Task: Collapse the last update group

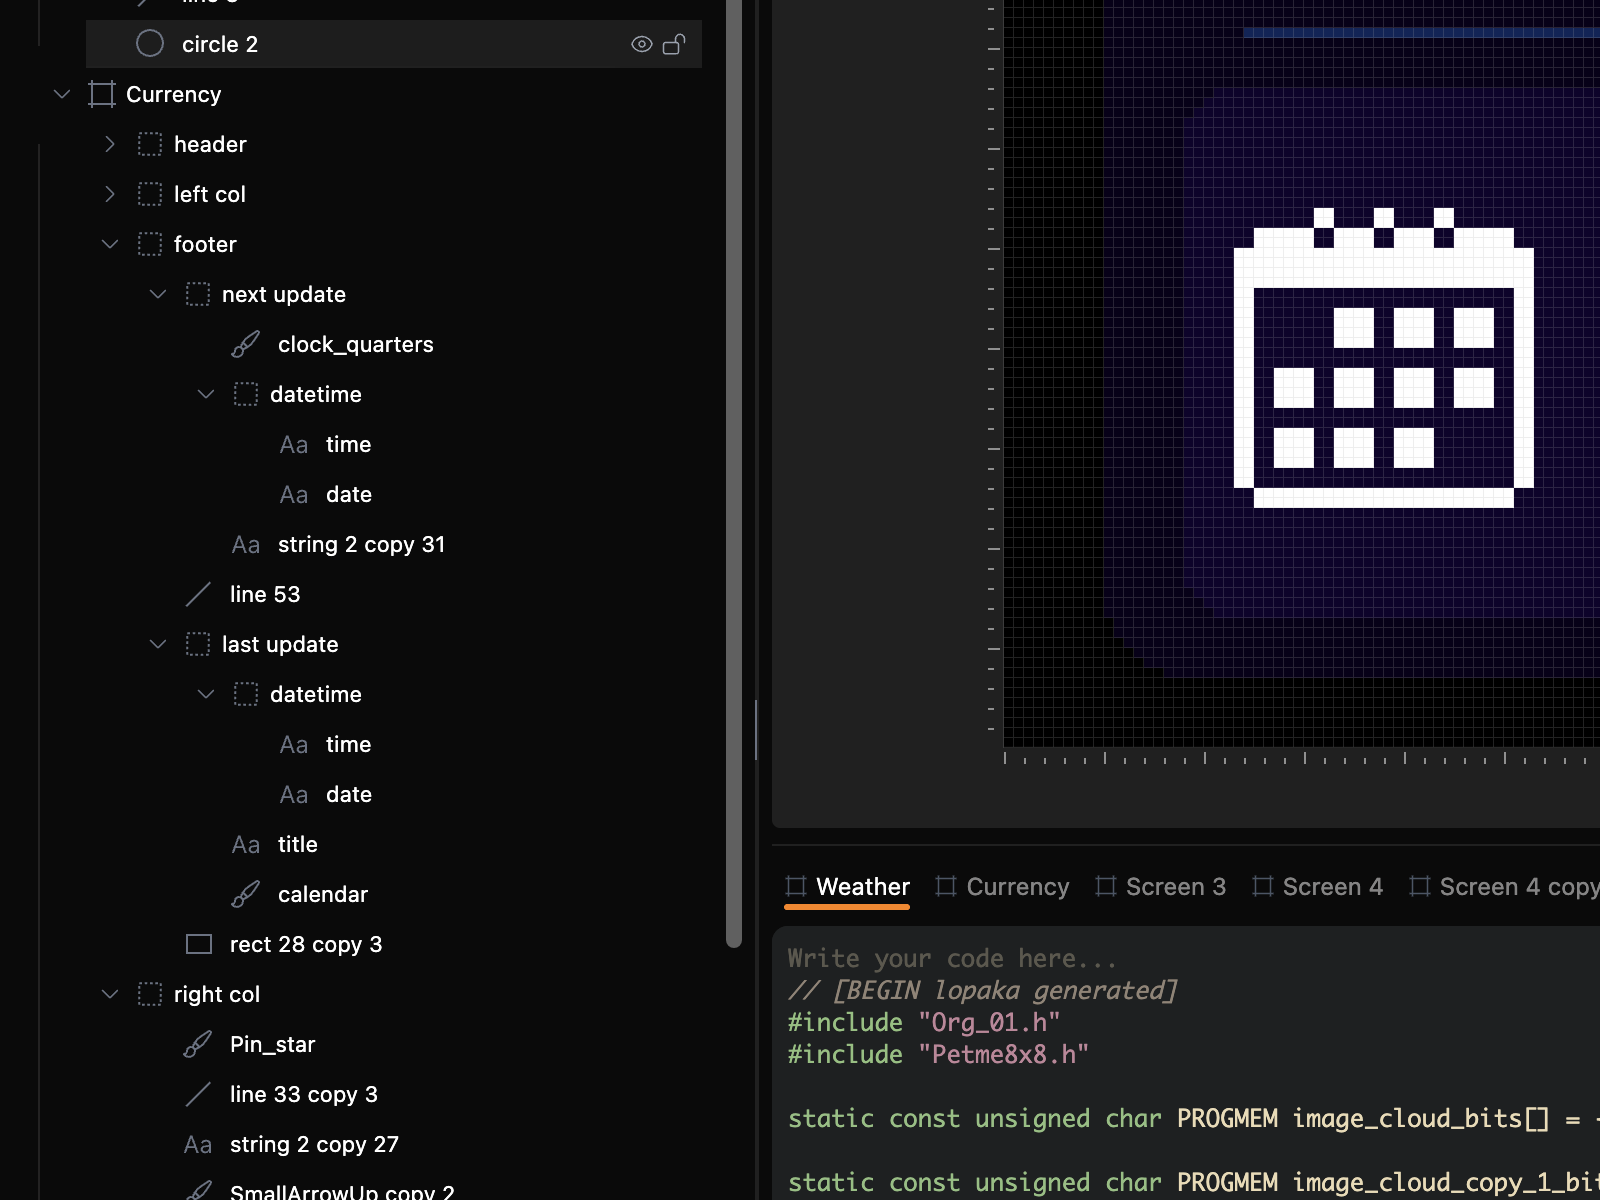Action: (158, 644)
